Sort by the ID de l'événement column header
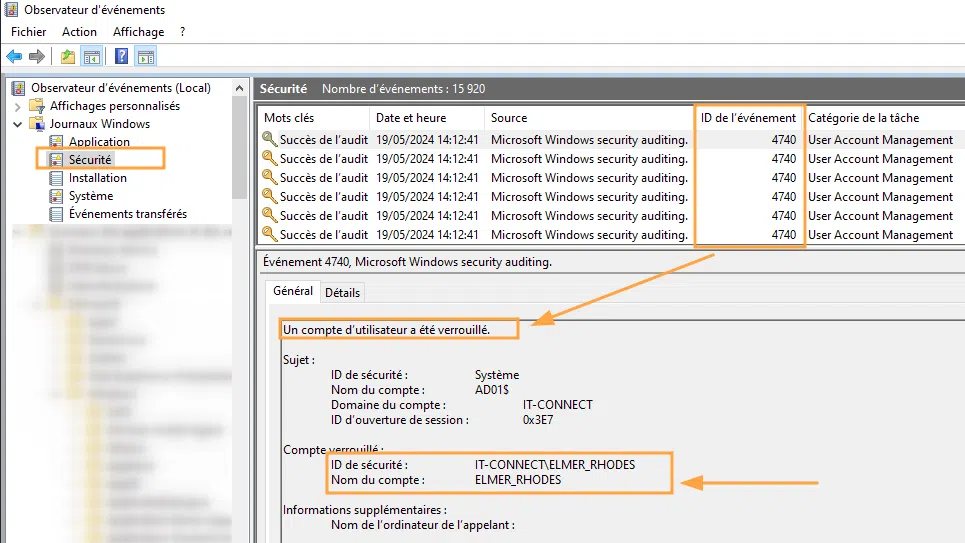Image resolution: width=965 pixels, height=543 pixels. (748, 118)
